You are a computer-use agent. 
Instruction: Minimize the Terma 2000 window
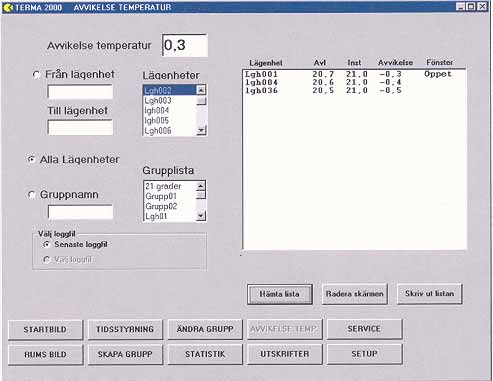coord(461,7)
